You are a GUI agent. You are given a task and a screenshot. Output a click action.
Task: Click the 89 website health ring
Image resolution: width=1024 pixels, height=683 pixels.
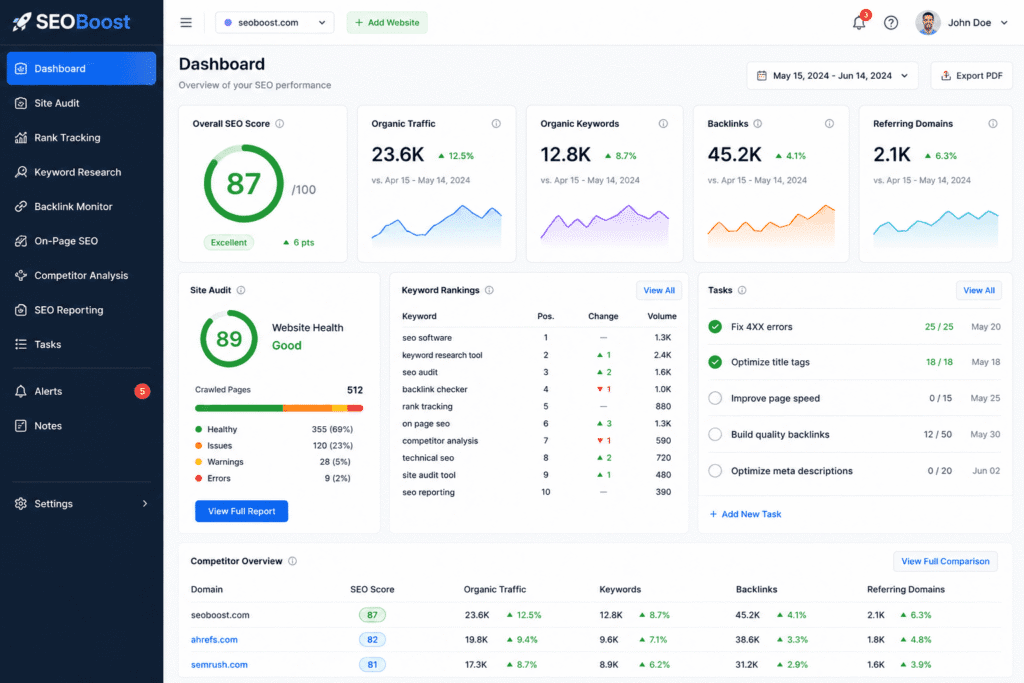pos(229,339)
